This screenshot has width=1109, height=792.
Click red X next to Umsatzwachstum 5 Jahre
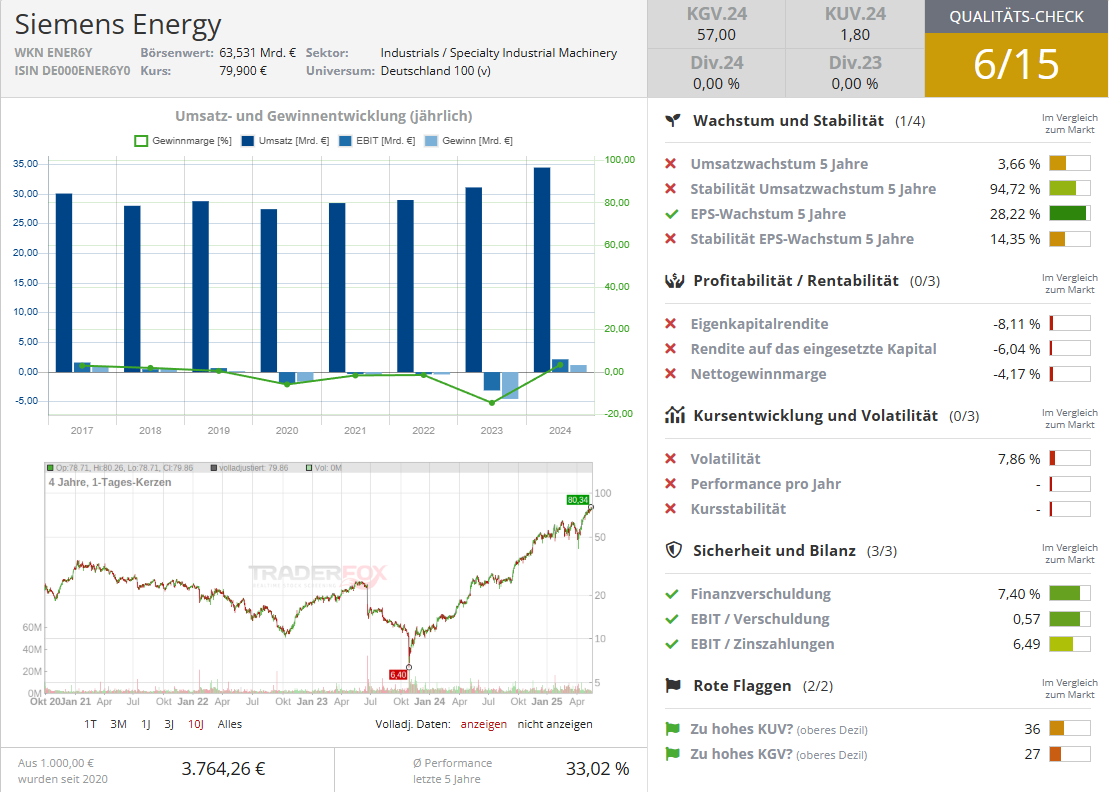670,164
